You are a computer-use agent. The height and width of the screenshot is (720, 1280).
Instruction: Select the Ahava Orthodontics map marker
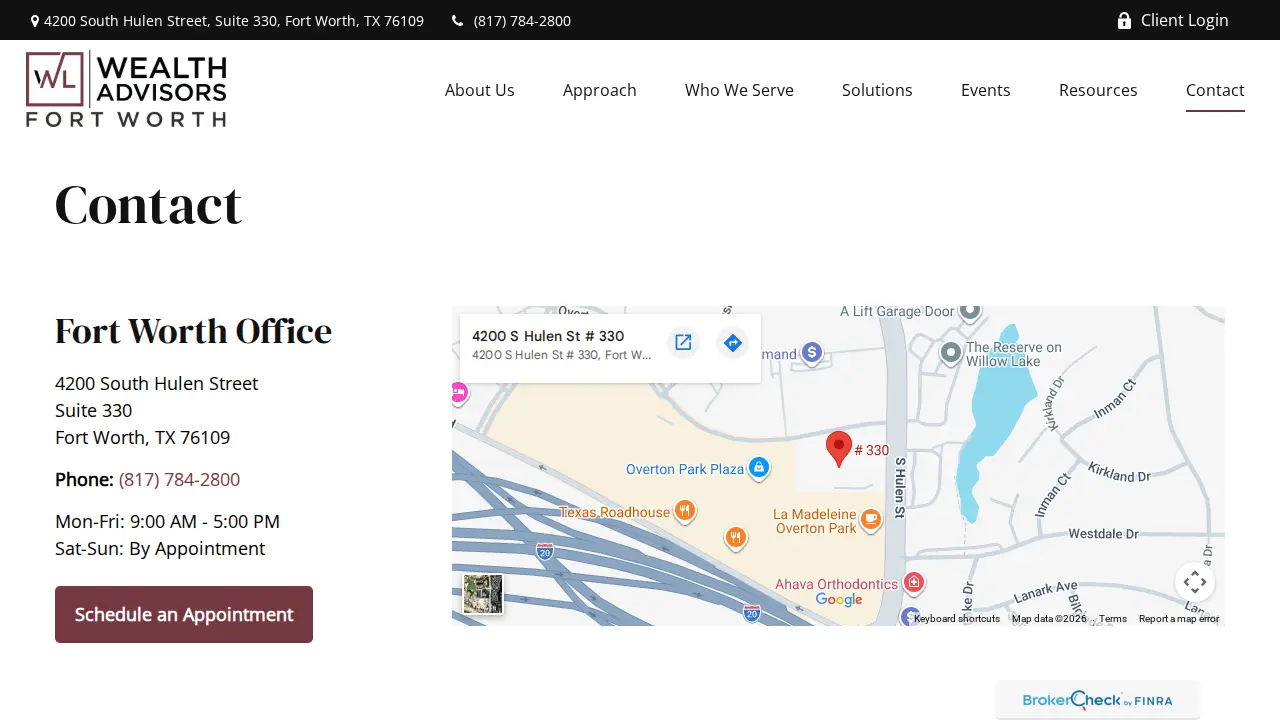(x=913, y=582)
